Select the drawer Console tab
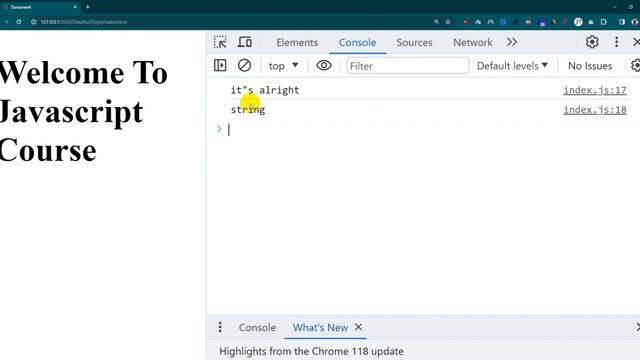The height and width of the screenshot is (360, 640). pyautogui.click(x=257, y=327)
